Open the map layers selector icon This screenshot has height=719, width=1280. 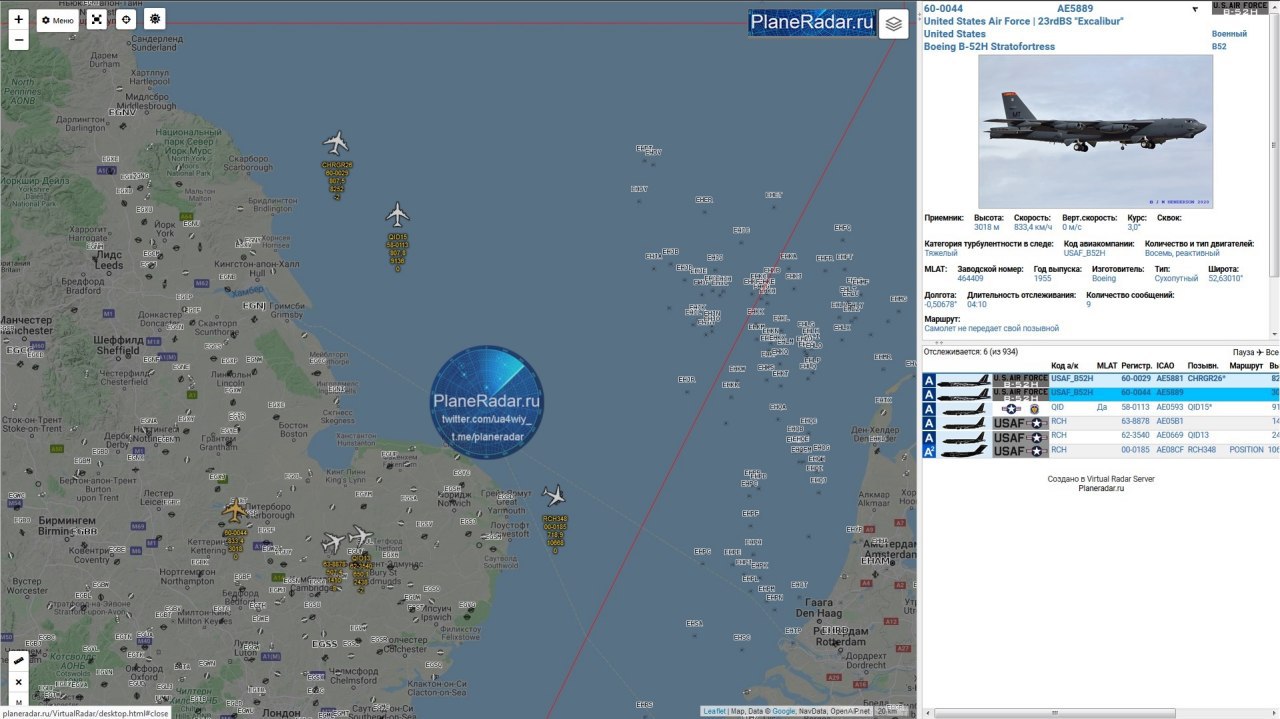click(x=893, y=24)
